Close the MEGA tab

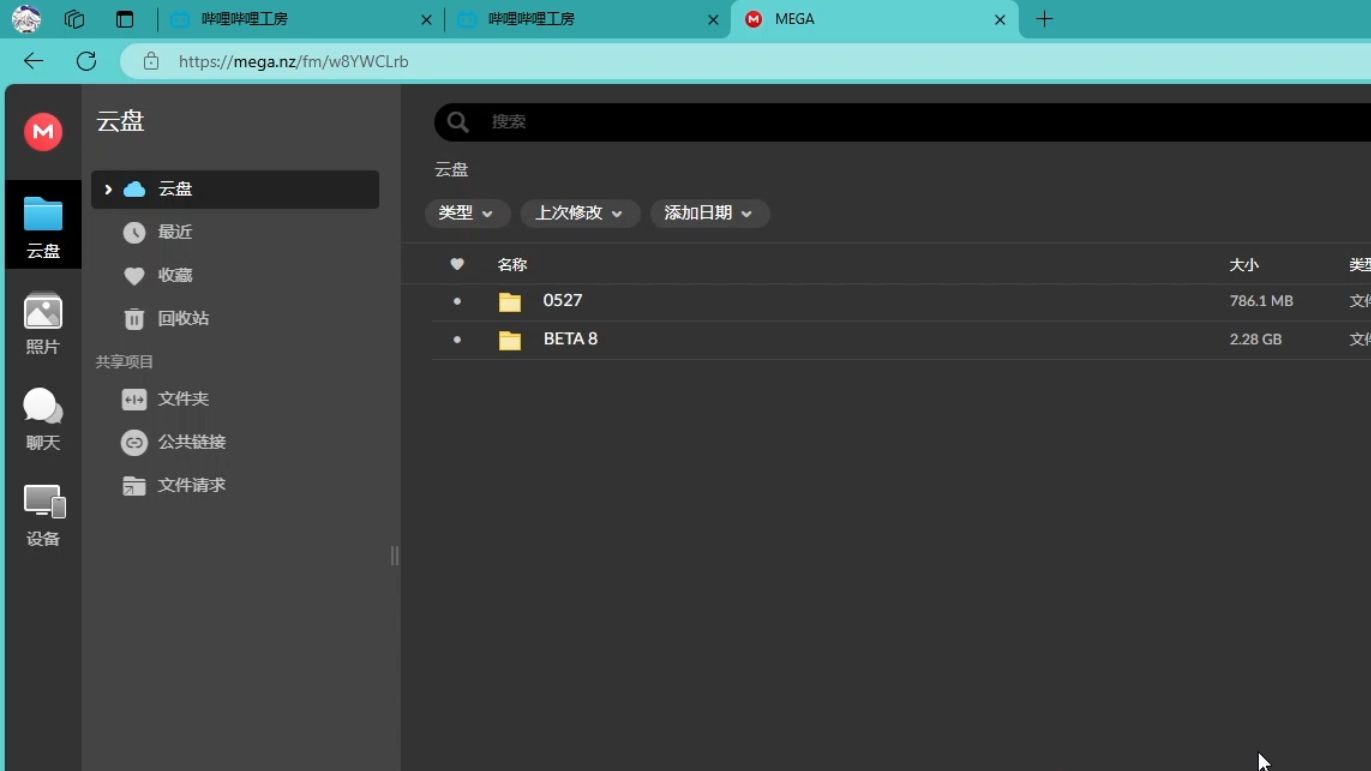point(1000,19)
